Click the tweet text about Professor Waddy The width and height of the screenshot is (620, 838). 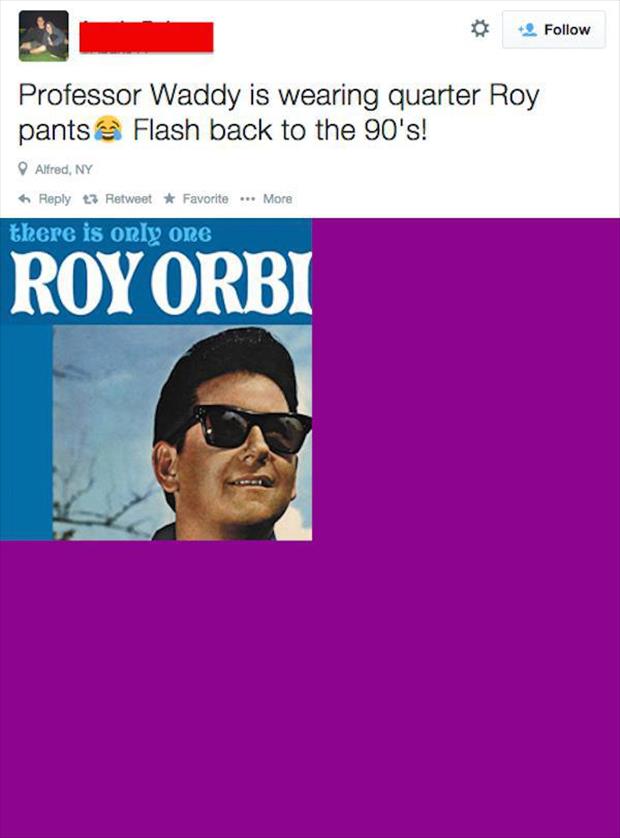point(278,113)
